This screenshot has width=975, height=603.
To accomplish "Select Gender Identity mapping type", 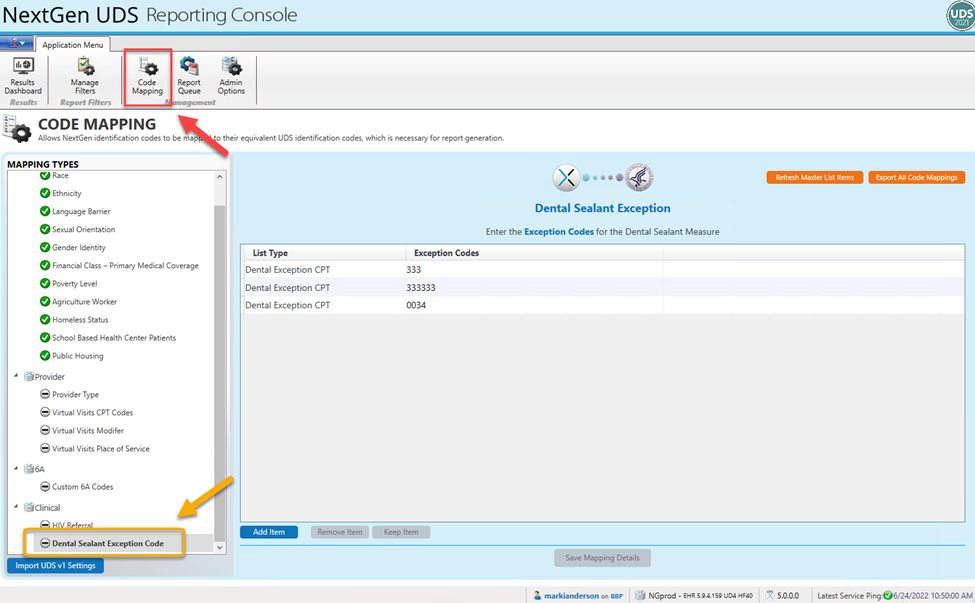I will pyautogui.click(x=78, y=247).
